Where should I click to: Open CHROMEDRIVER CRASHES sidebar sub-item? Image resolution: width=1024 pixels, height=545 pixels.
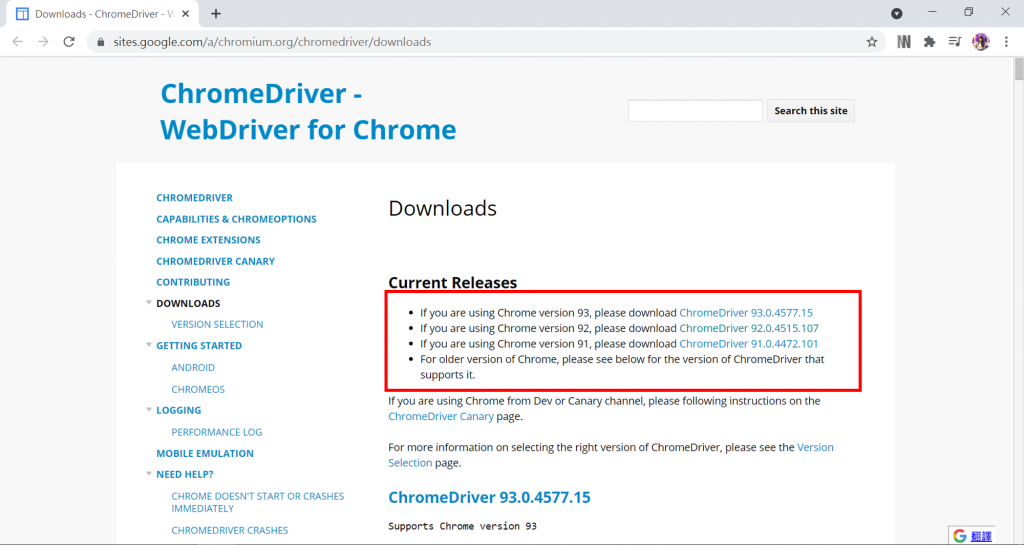[229, 531]
